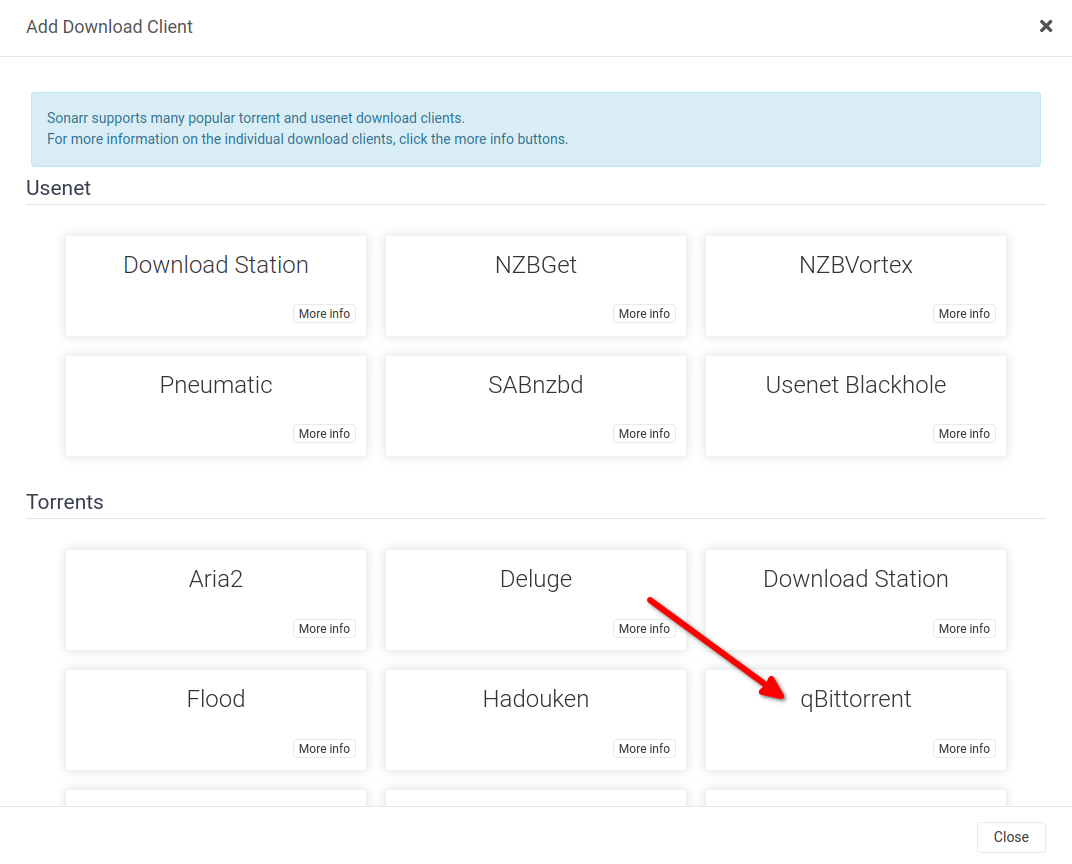
Task: Click the 'For more information on the individual' line
Action: (x=307, y=139)
